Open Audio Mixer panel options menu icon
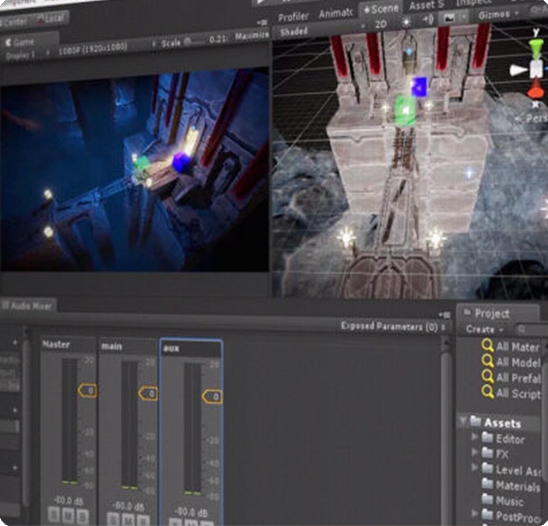This screenshot has width=548, height=526. pyautogui.click(x=445, y=315)
